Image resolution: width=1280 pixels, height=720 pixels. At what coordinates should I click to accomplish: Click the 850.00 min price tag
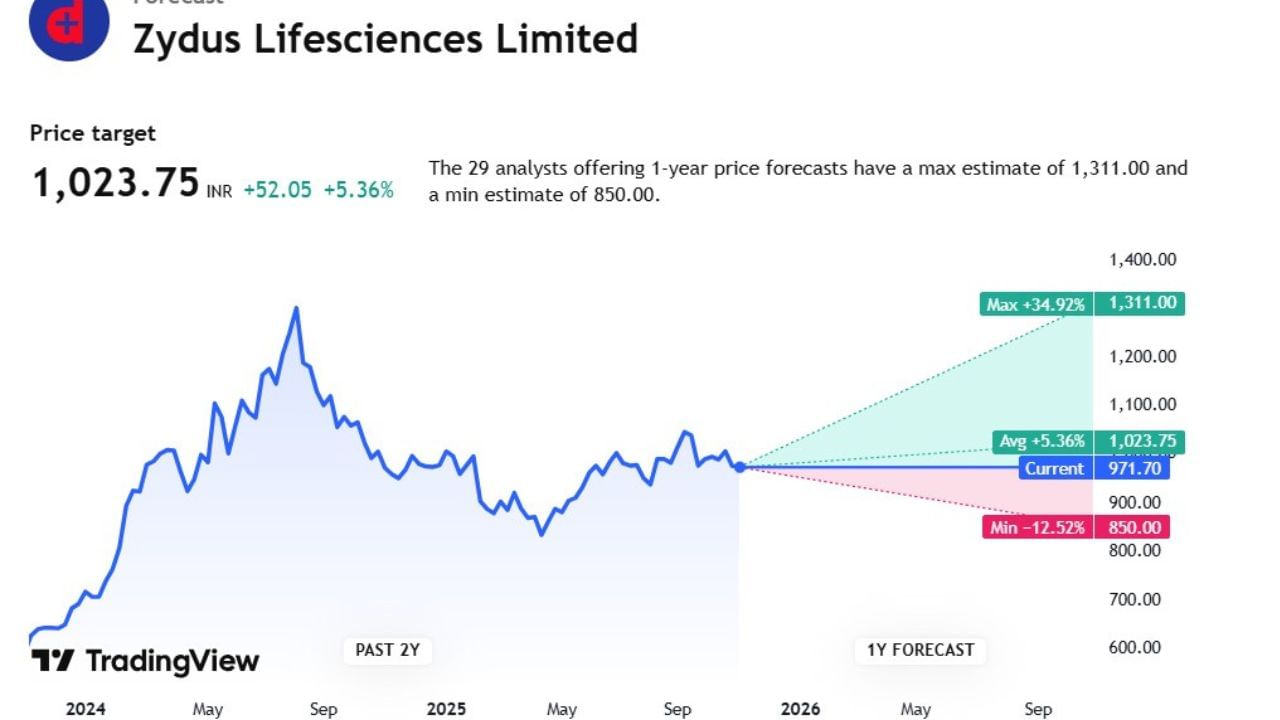coord(1132,527)
